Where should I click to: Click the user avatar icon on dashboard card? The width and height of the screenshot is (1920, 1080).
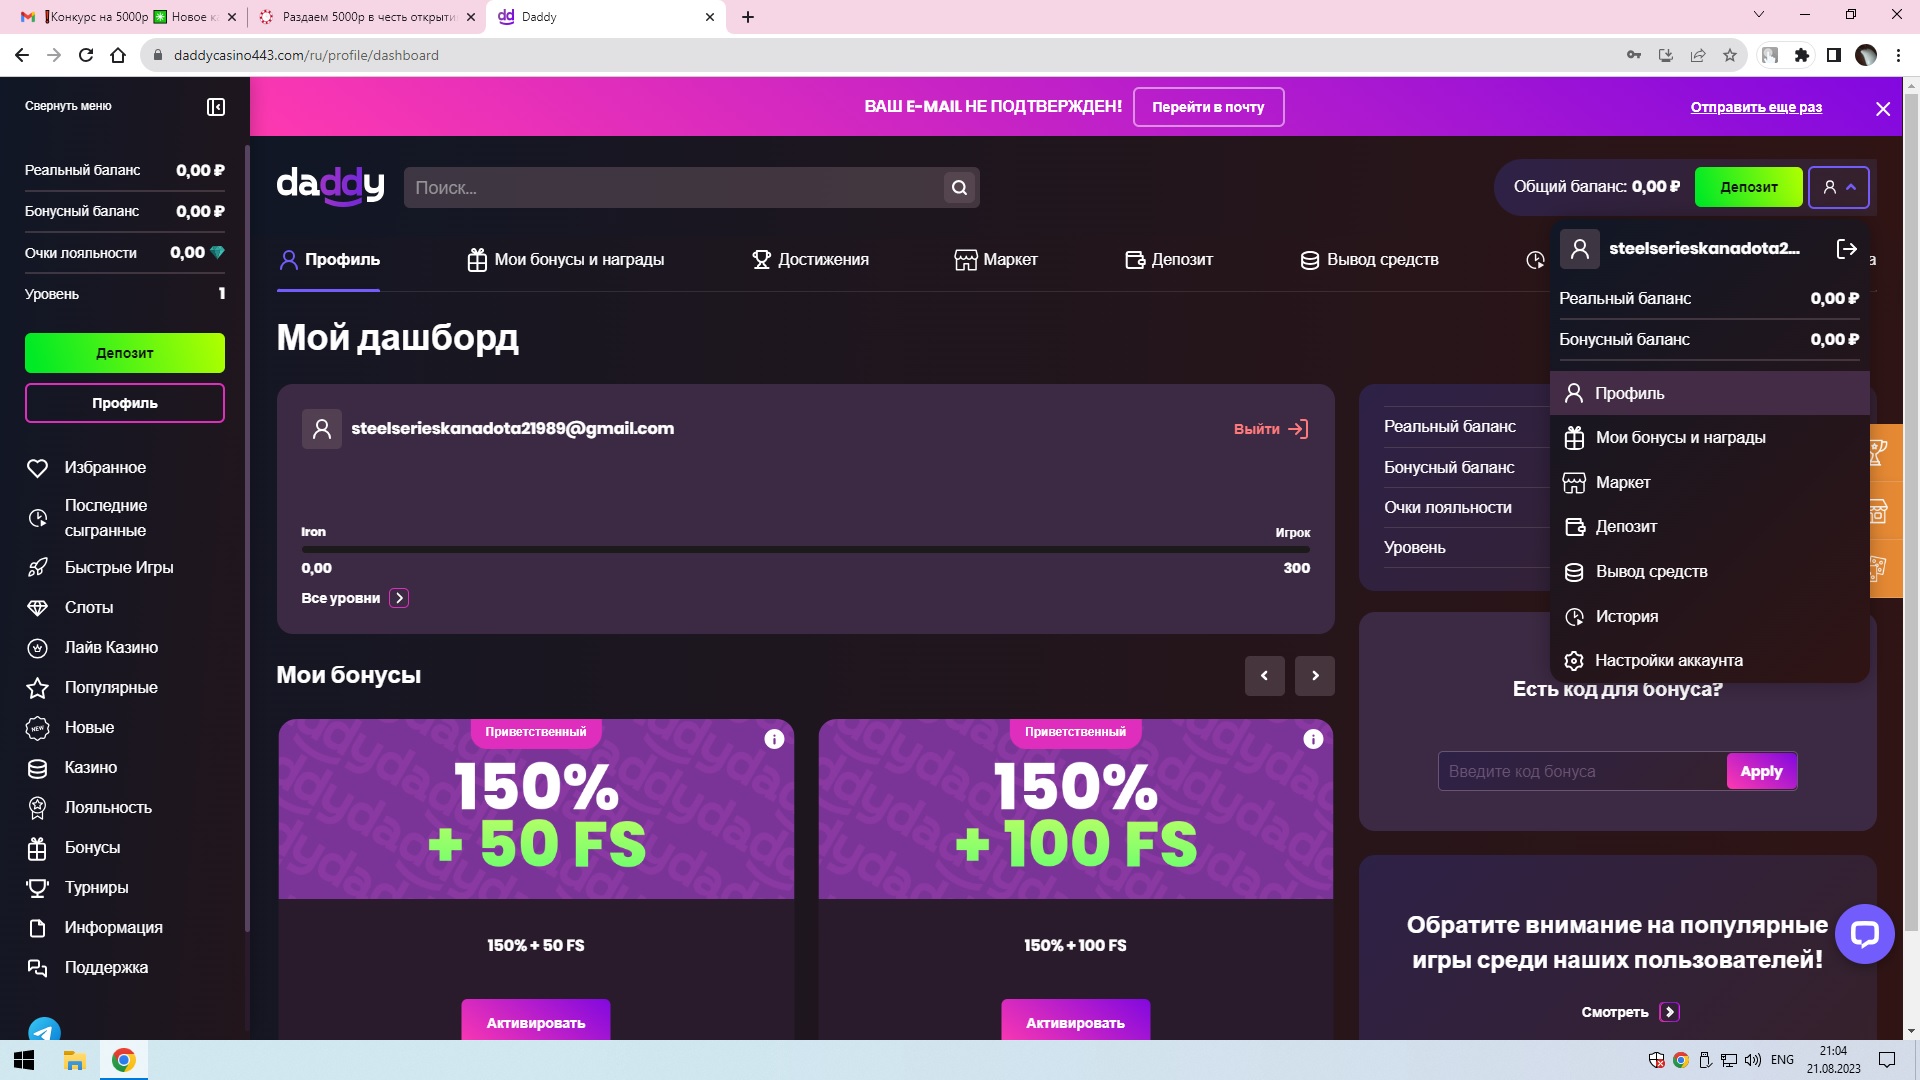click(322, 429)
